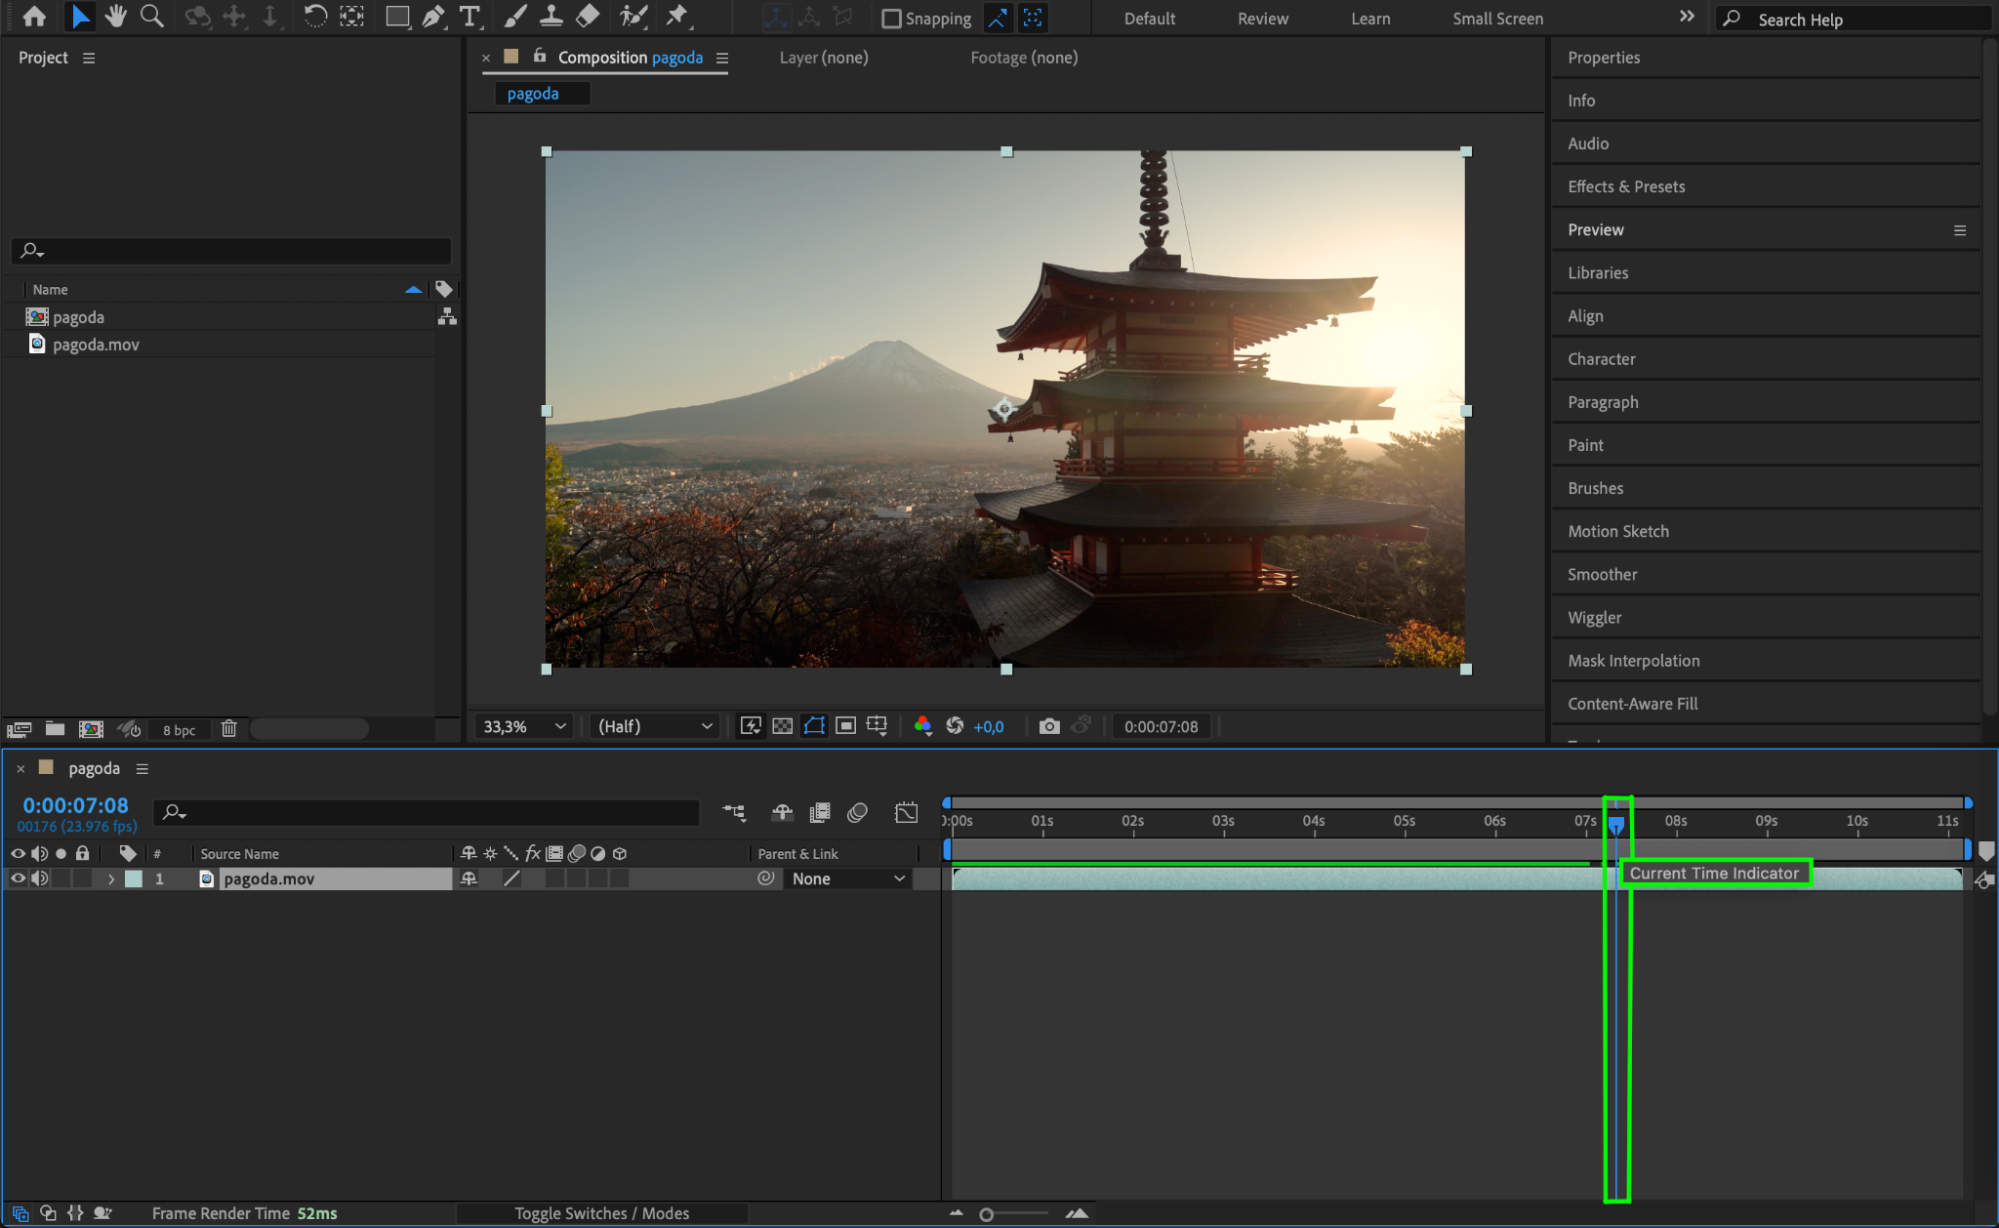The image size is (1999, 1228).
Task: Switch to the Review workspace
Action: tap(1262, 18)
